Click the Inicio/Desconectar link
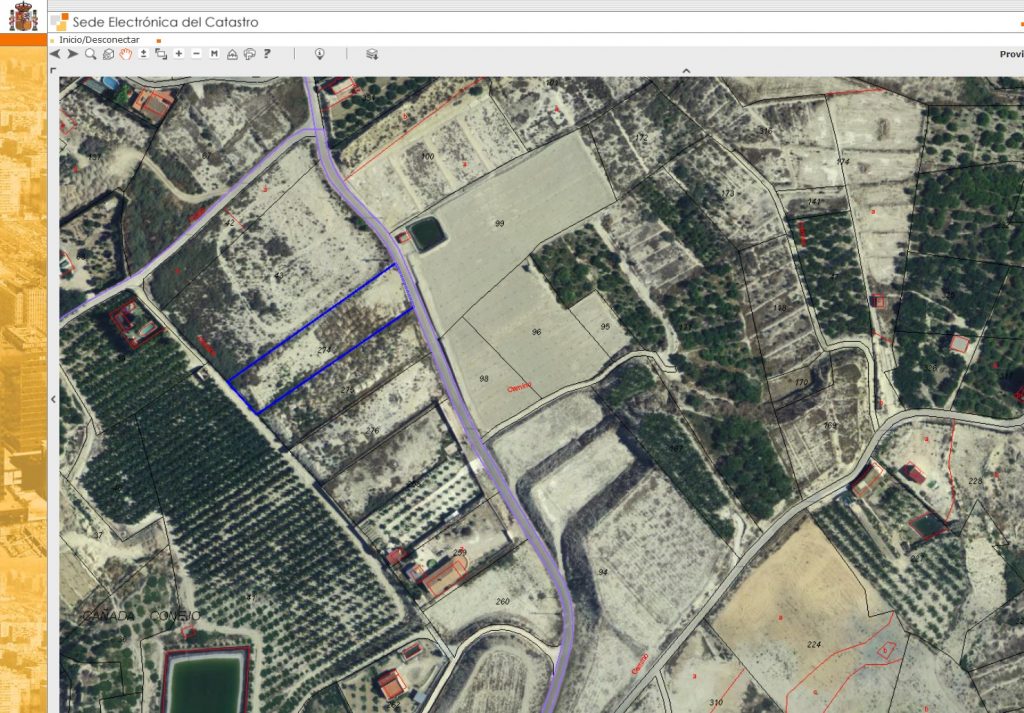1024x713 pixels. click(99, 40)
